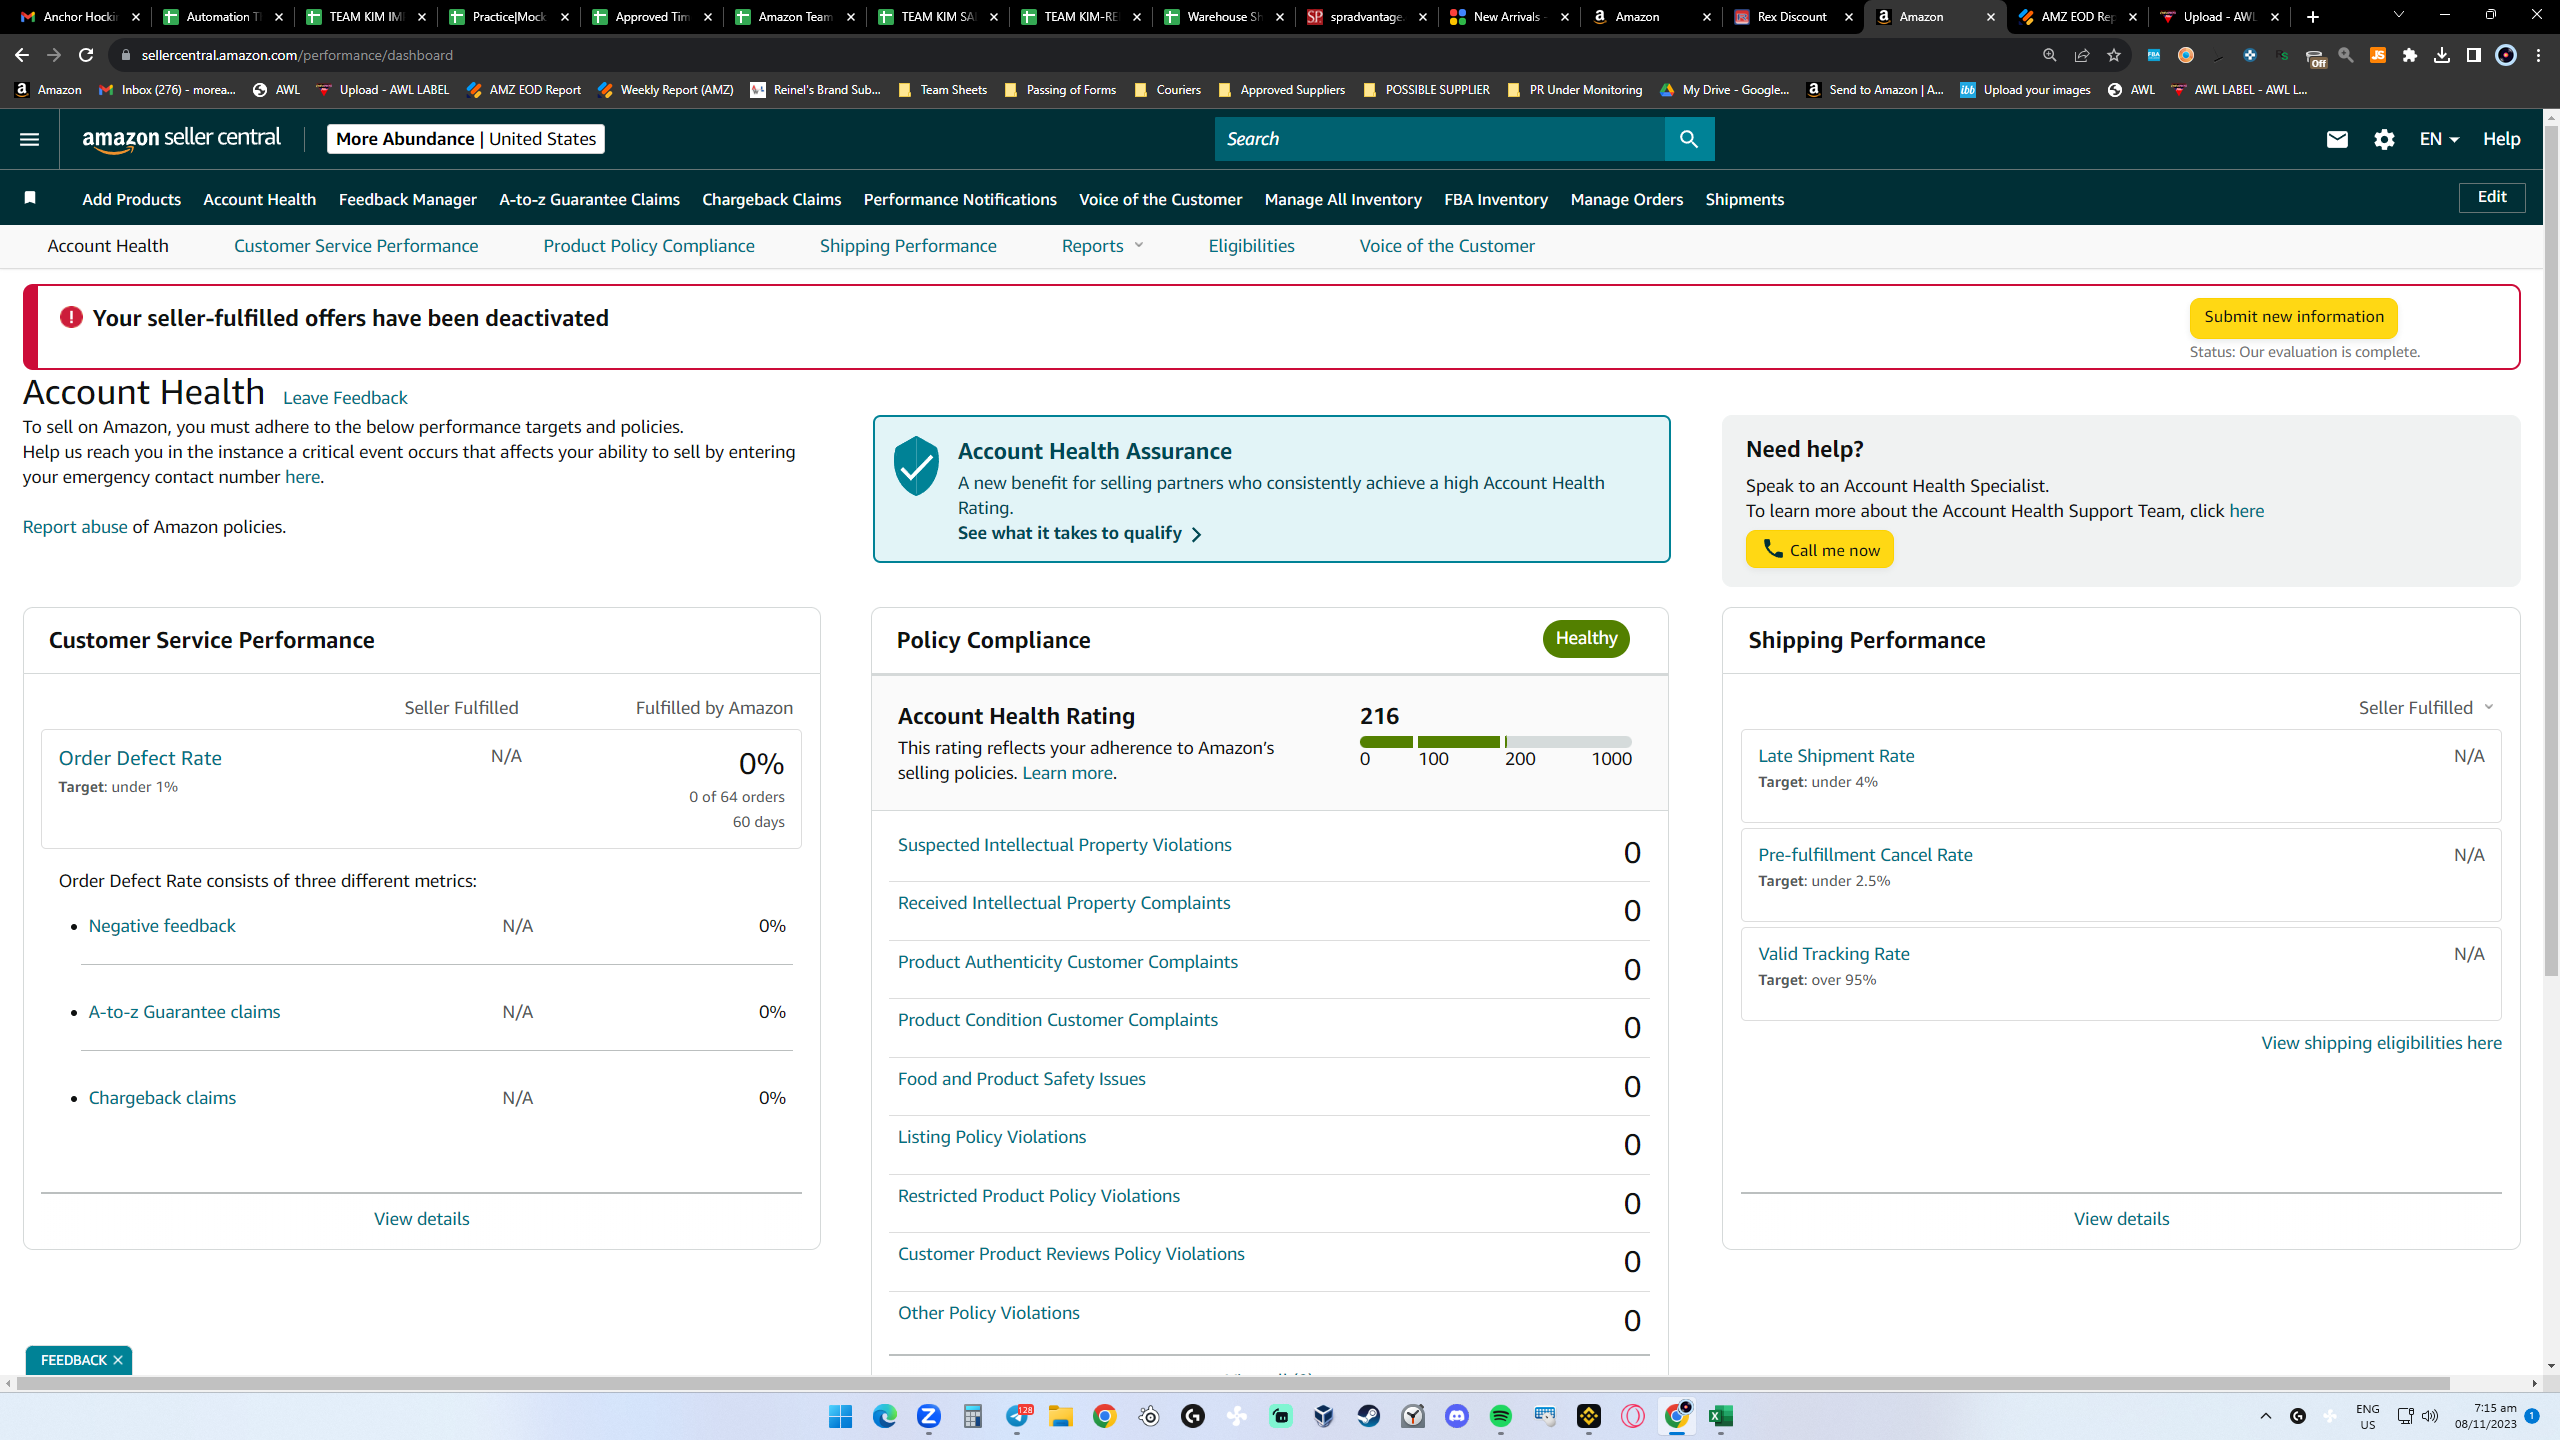Launch Telegram from the taskbar

click(1017, 1416)
